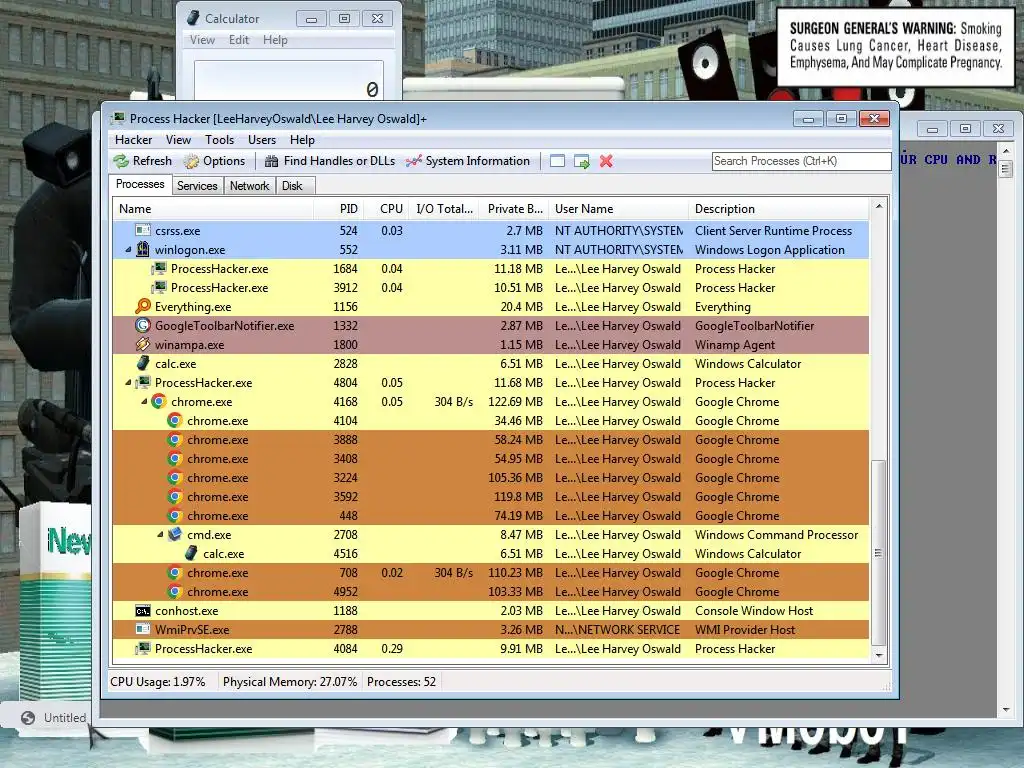Viewport: 1024px width, 768px height.
Task: Select the Processes tab
Action: tap(140, 184)
